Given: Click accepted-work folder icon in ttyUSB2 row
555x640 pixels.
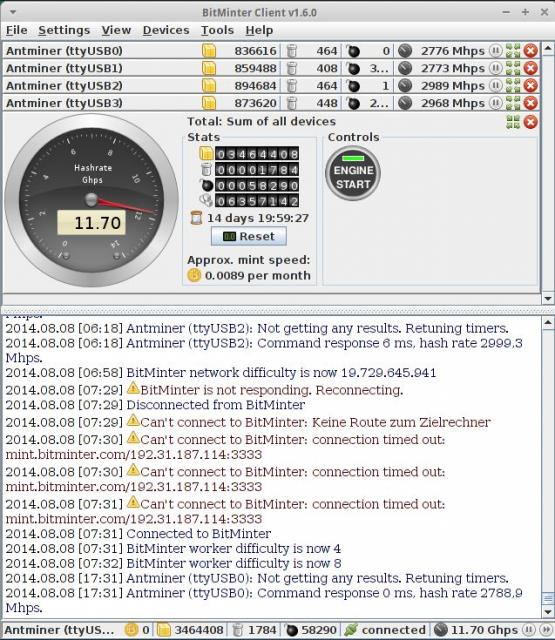Looking at the screenshot, I should 209,86.
